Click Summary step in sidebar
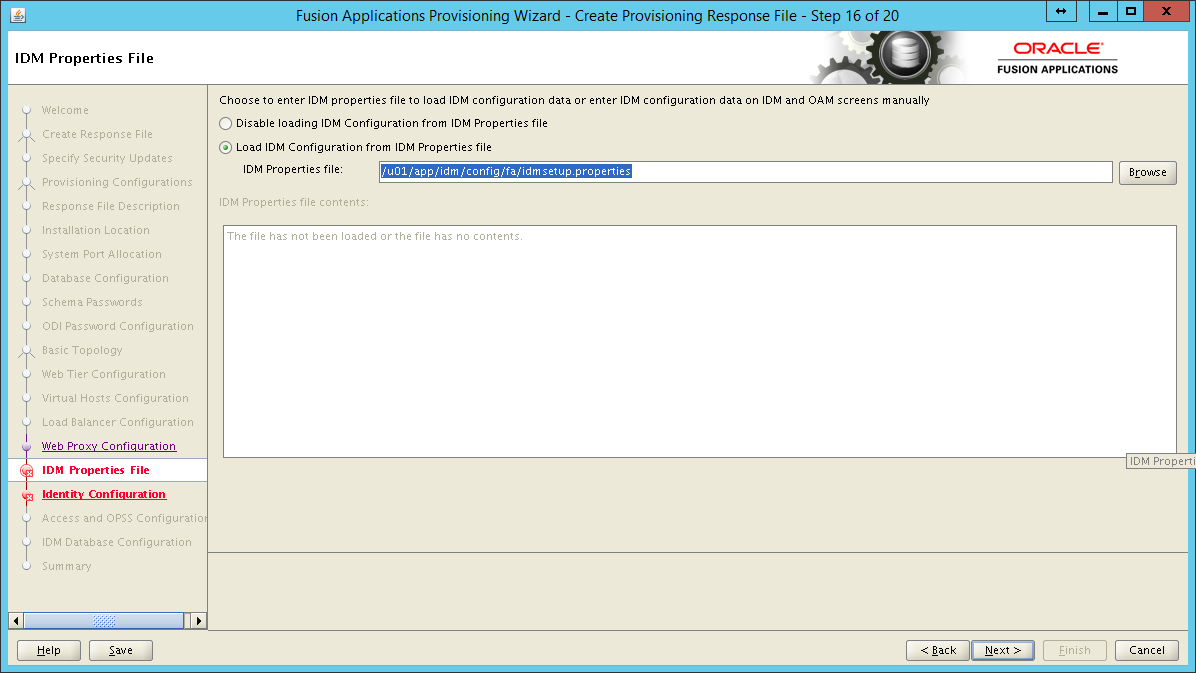The width and height of the screenshot is (1196, 673). click(66, 566)
